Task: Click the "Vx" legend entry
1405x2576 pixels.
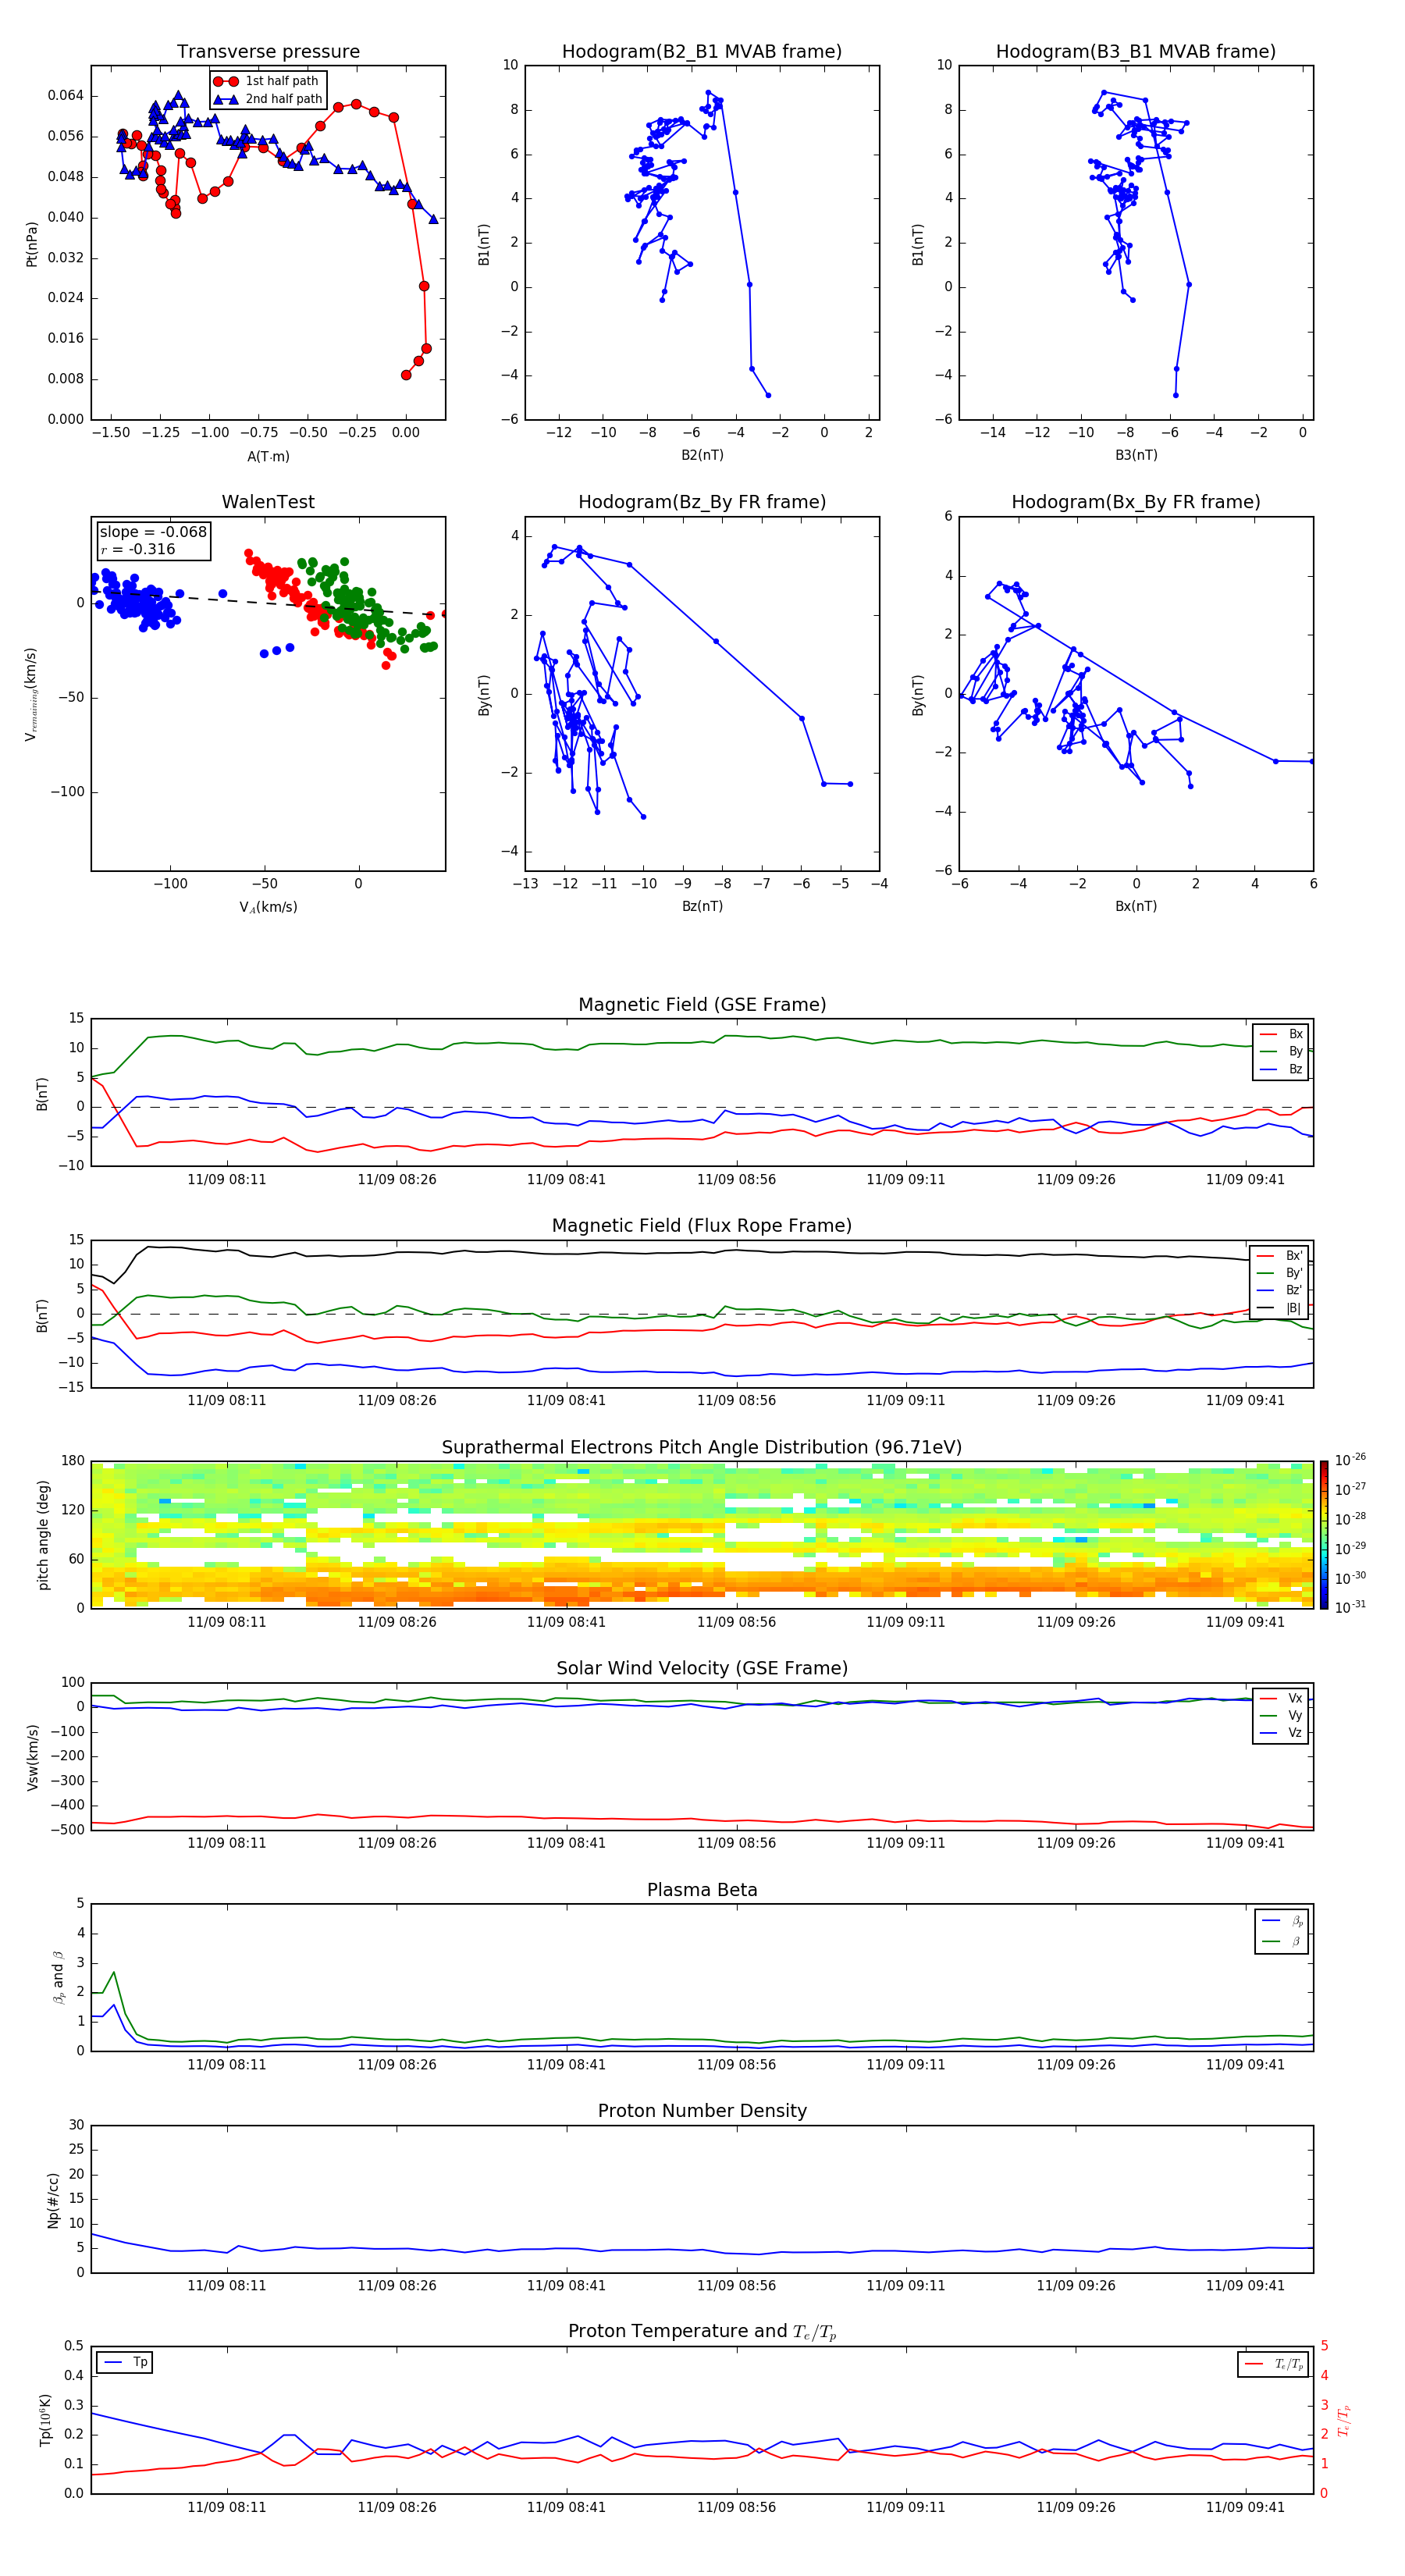Action: pyautogui.click(x=1281, y=1698)
